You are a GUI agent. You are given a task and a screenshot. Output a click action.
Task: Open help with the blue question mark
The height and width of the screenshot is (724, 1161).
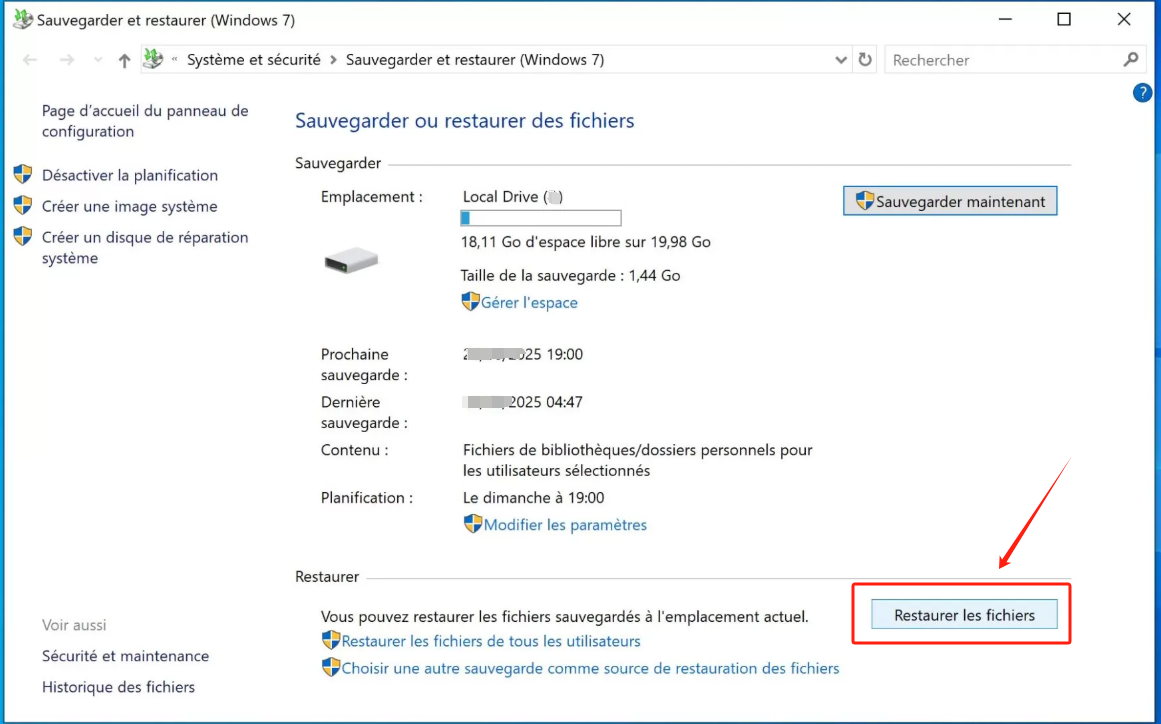pos(1142,93)
